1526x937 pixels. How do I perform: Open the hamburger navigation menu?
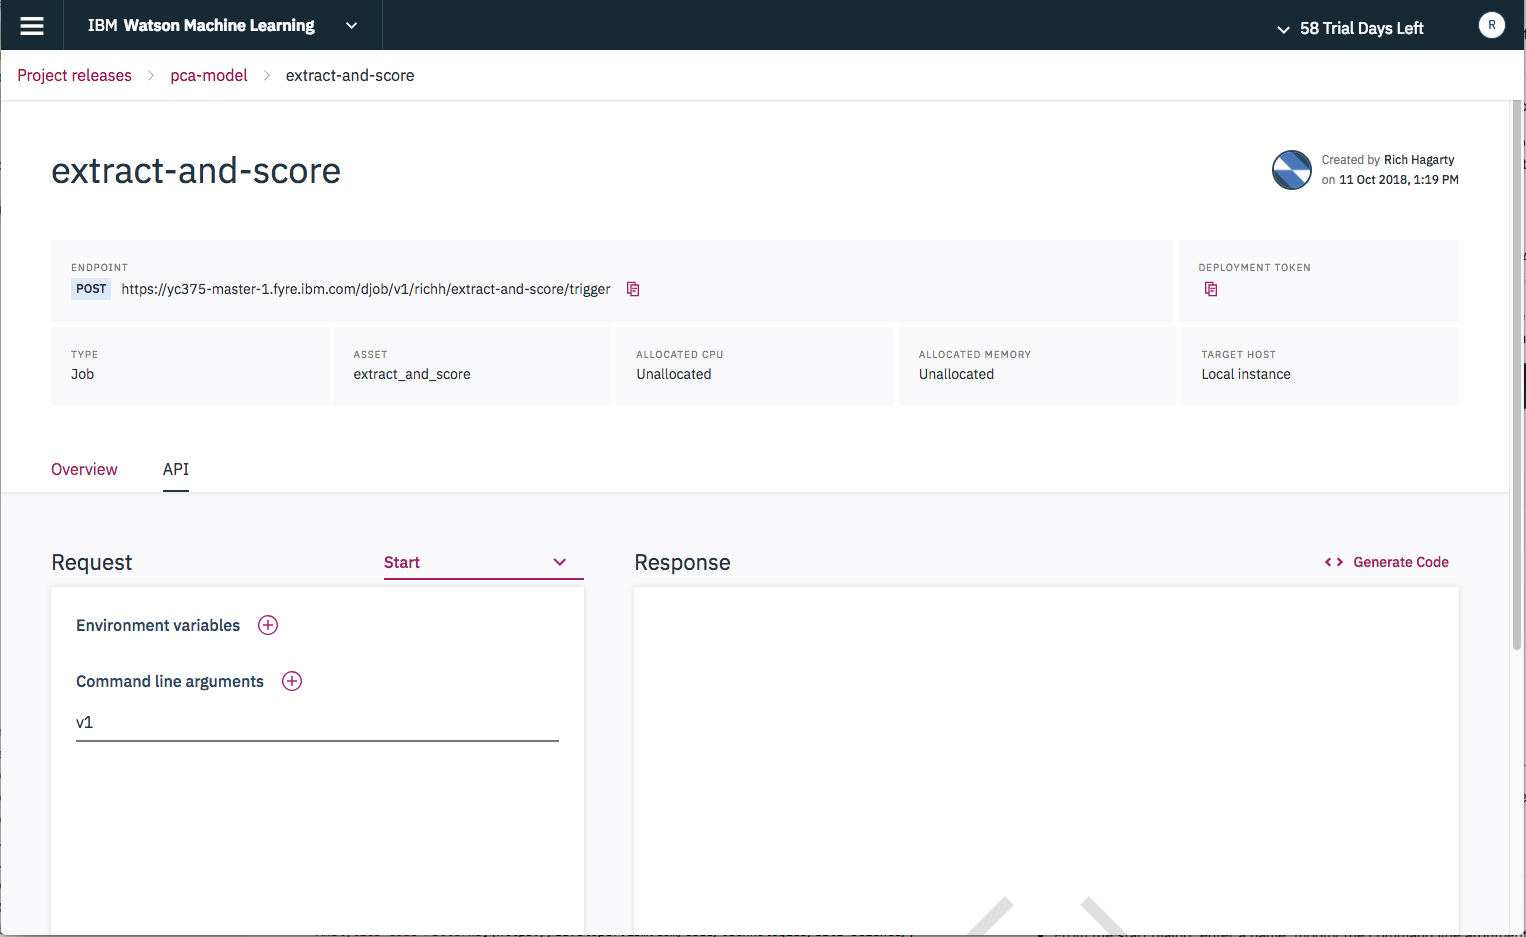click(32, 26)
